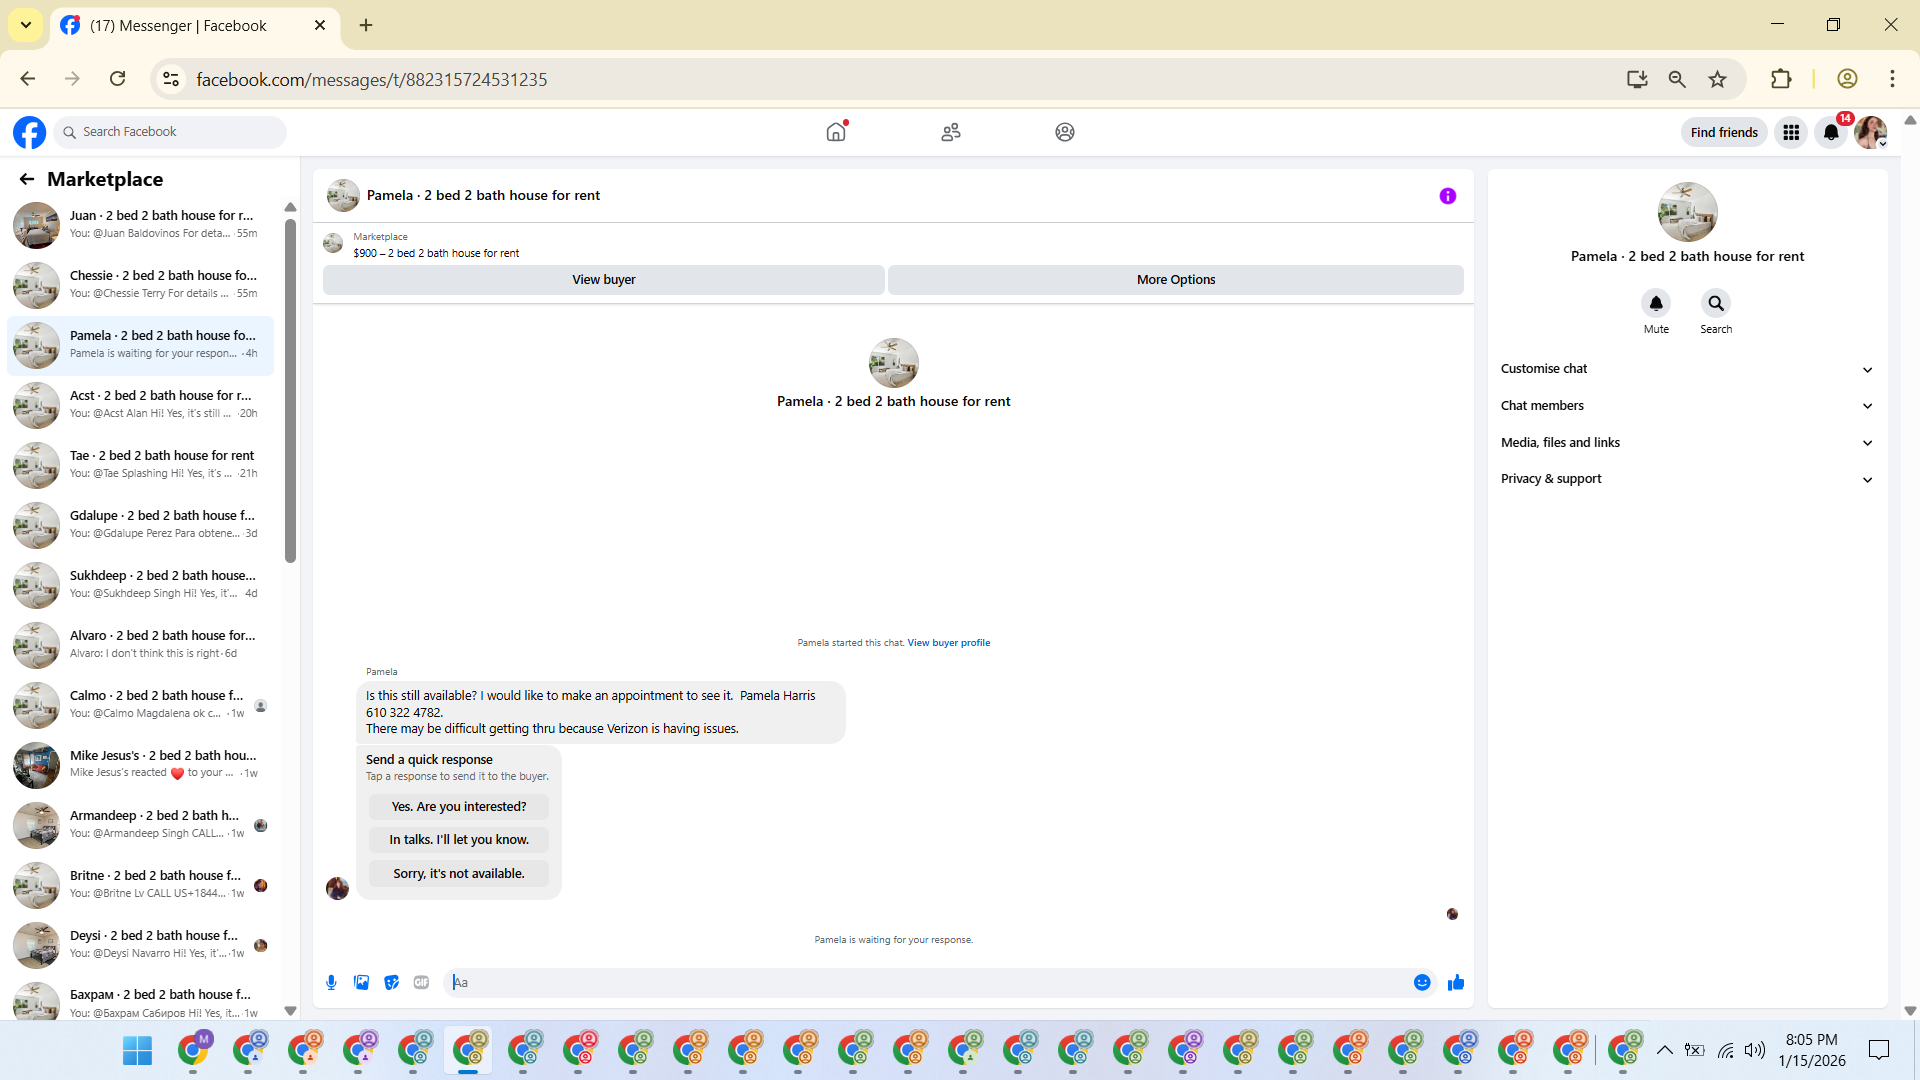Click the voice clip microphone icon

point(331,983)
